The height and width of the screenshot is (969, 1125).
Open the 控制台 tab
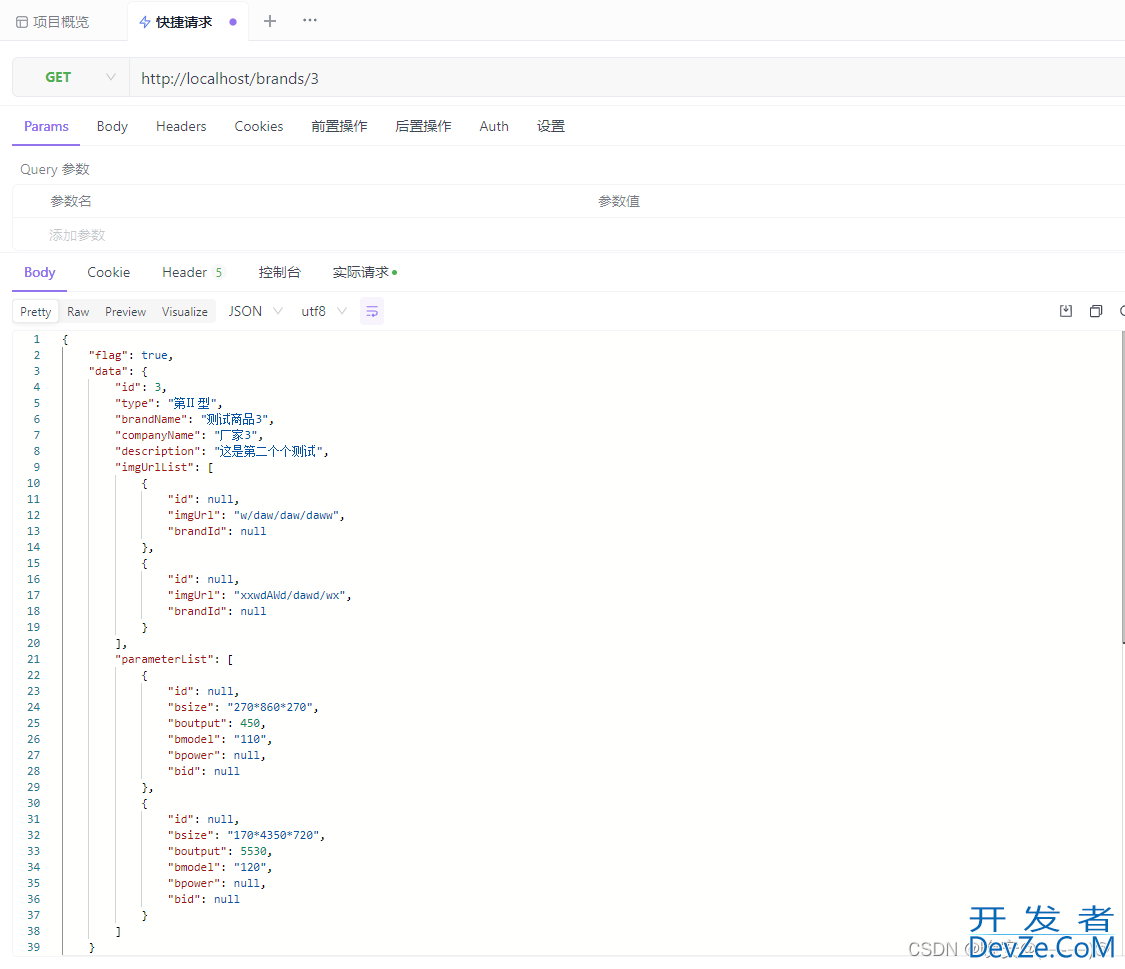(x=279, y=273)
